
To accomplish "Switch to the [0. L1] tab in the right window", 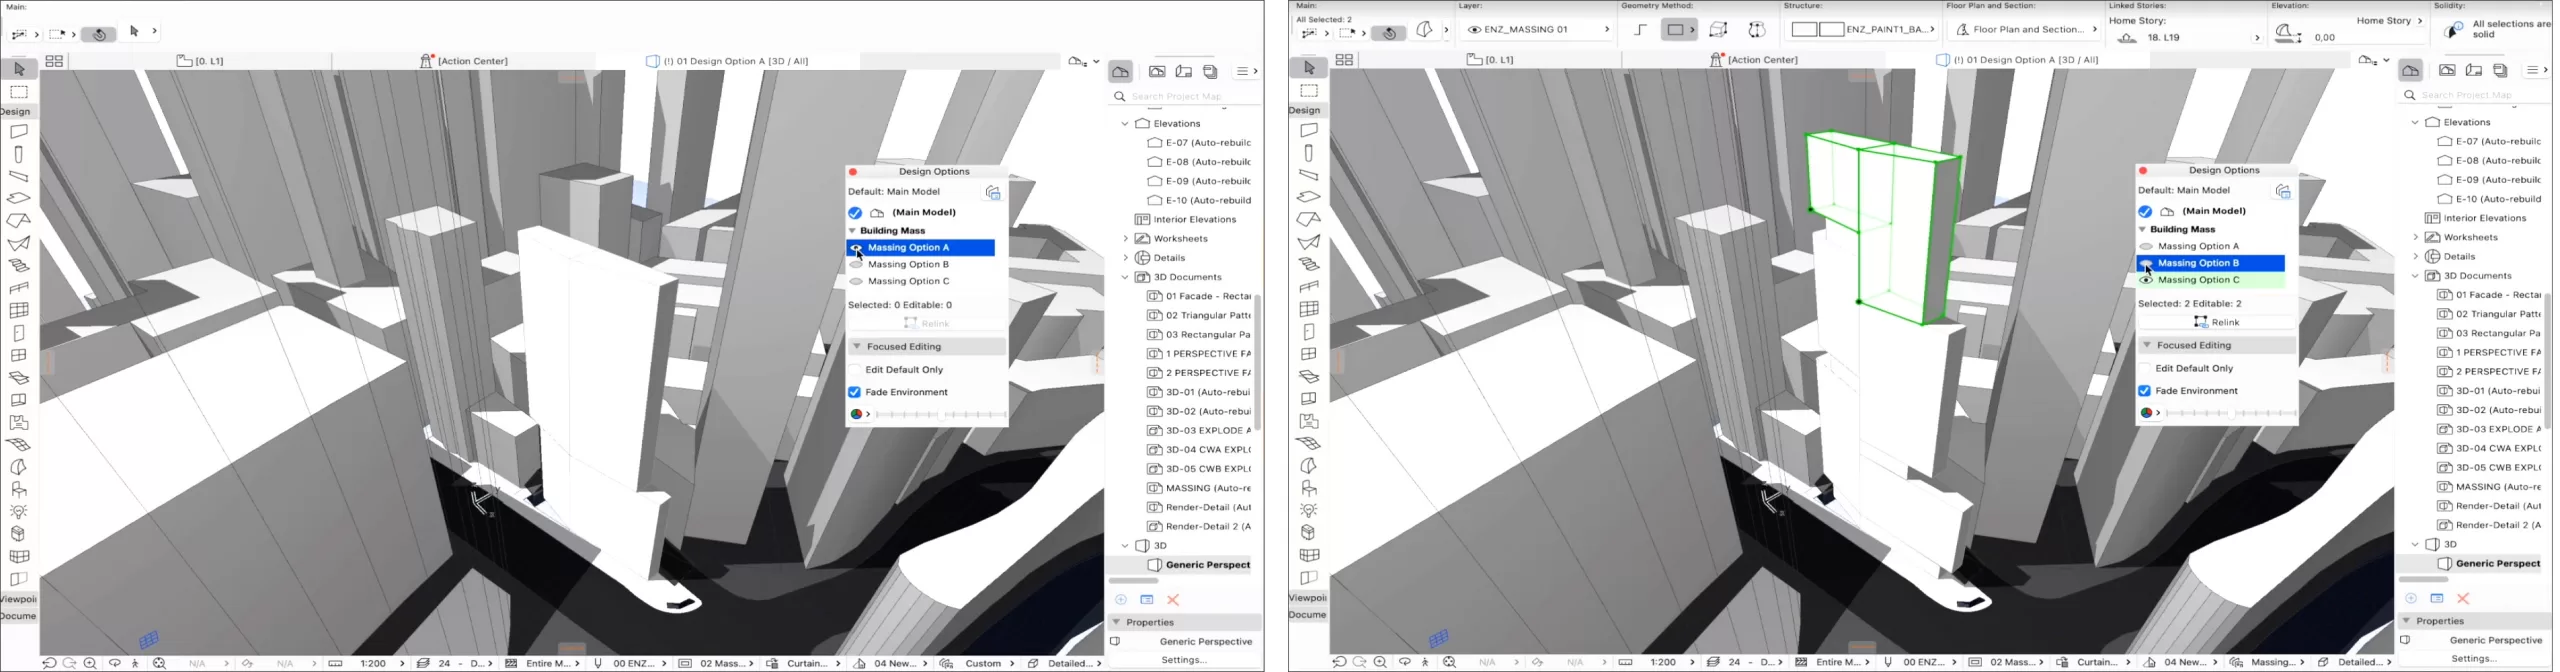I will tap(1490, 60).
